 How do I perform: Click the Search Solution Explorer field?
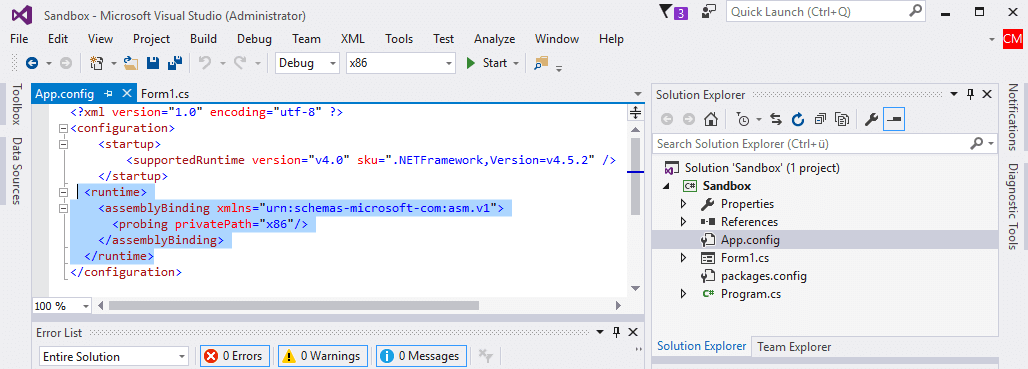825,143
